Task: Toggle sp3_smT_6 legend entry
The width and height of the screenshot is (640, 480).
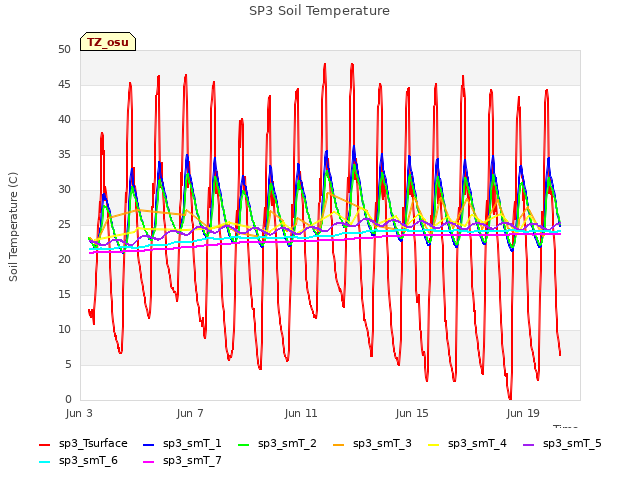Action: point(78,461)
